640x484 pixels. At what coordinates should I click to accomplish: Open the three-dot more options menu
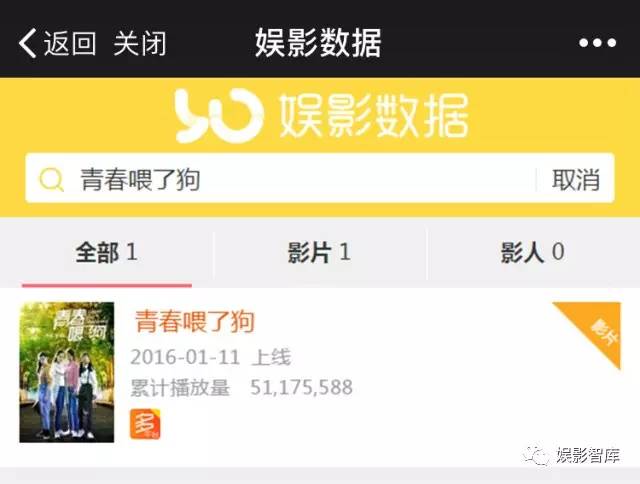pos(598,43)
